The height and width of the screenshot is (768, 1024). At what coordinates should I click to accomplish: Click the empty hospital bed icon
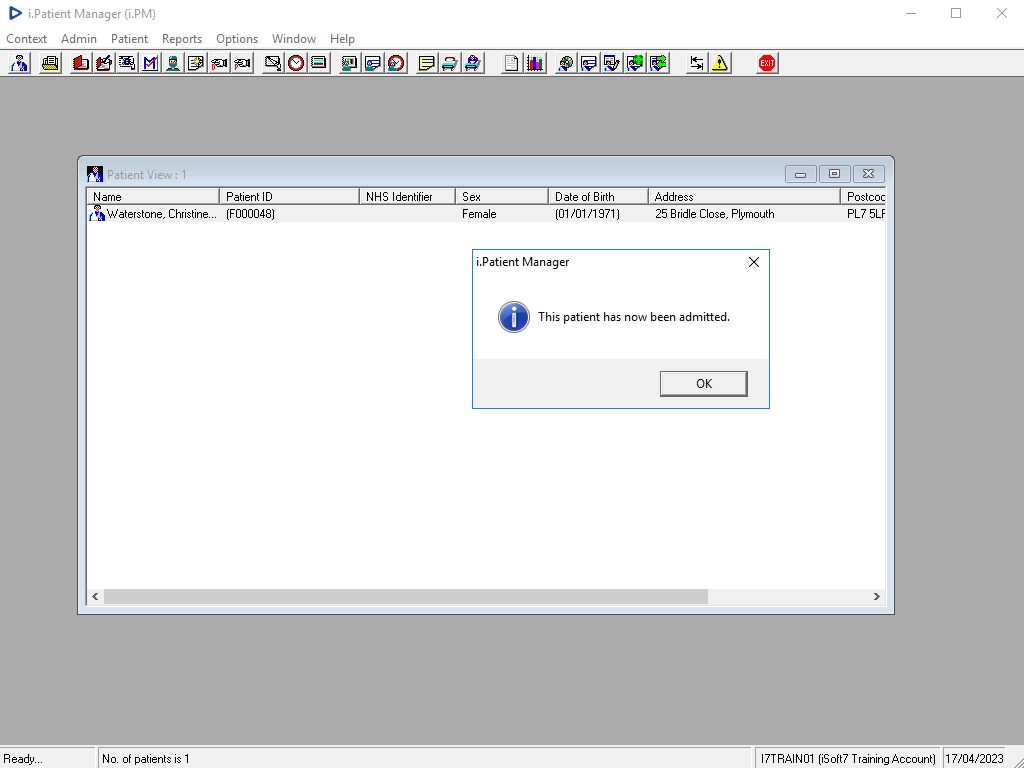(x=449, y=63)
